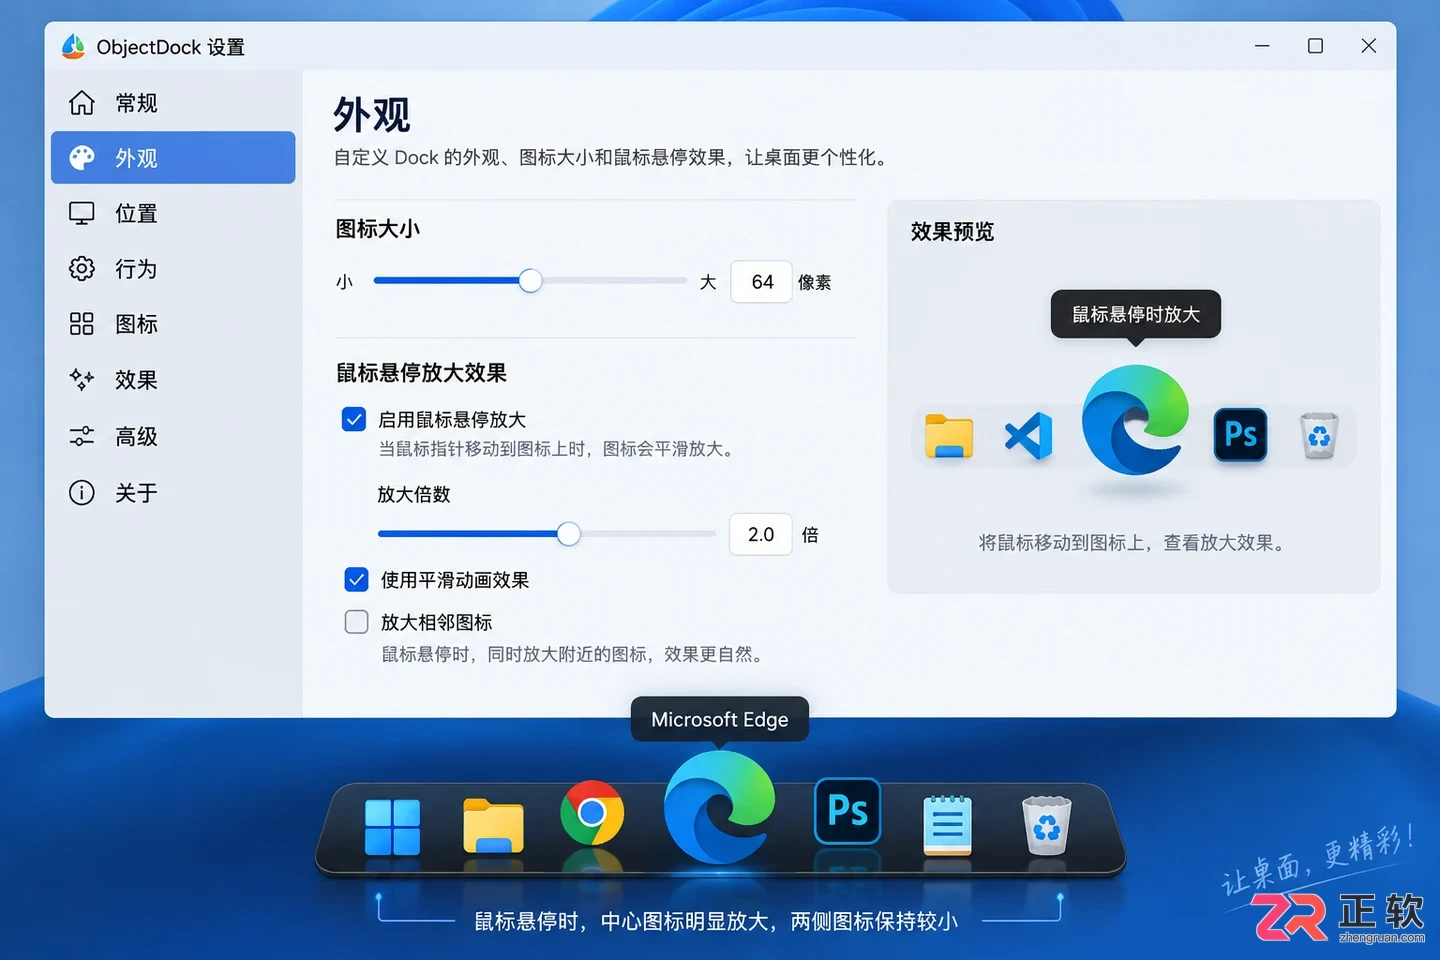
Task: Click the magnified Microsoft Edge dock icon
Action: coord(720,806)
